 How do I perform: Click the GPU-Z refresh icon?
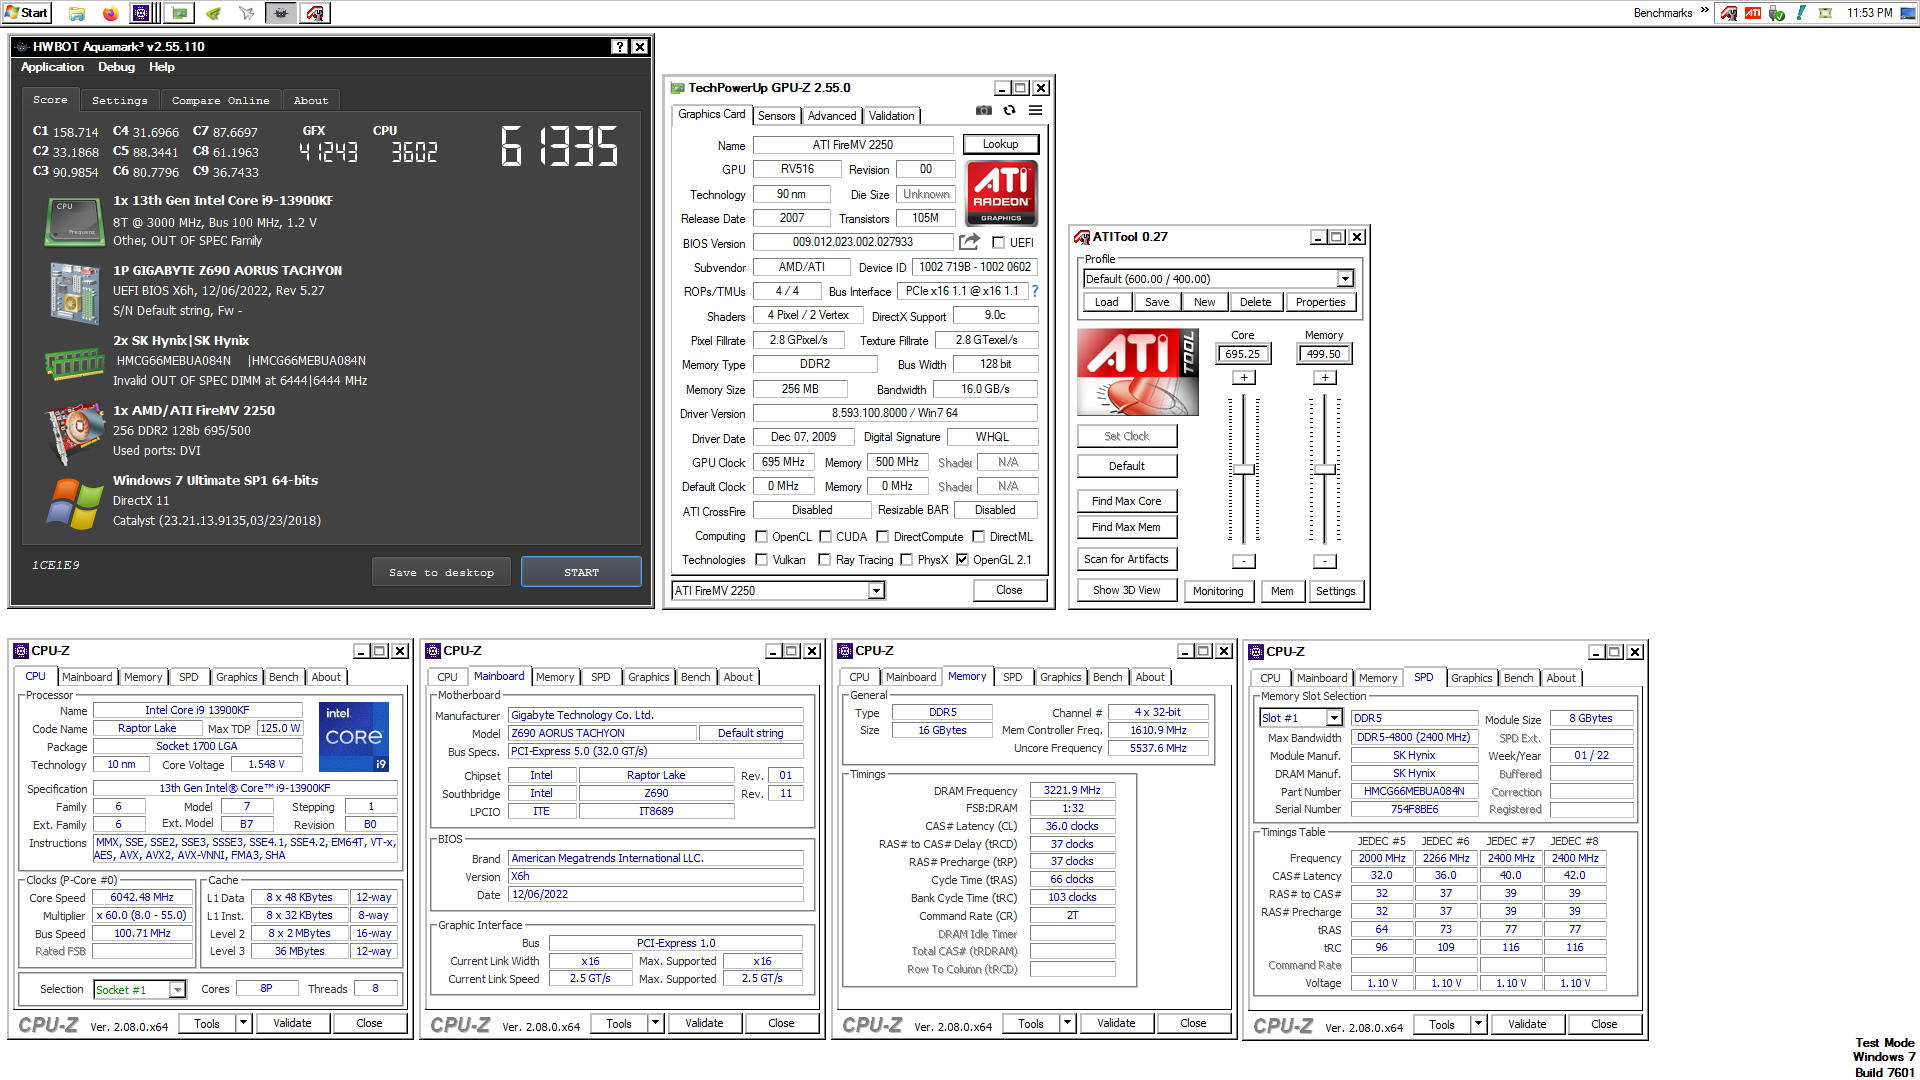tap(1010, 110)
